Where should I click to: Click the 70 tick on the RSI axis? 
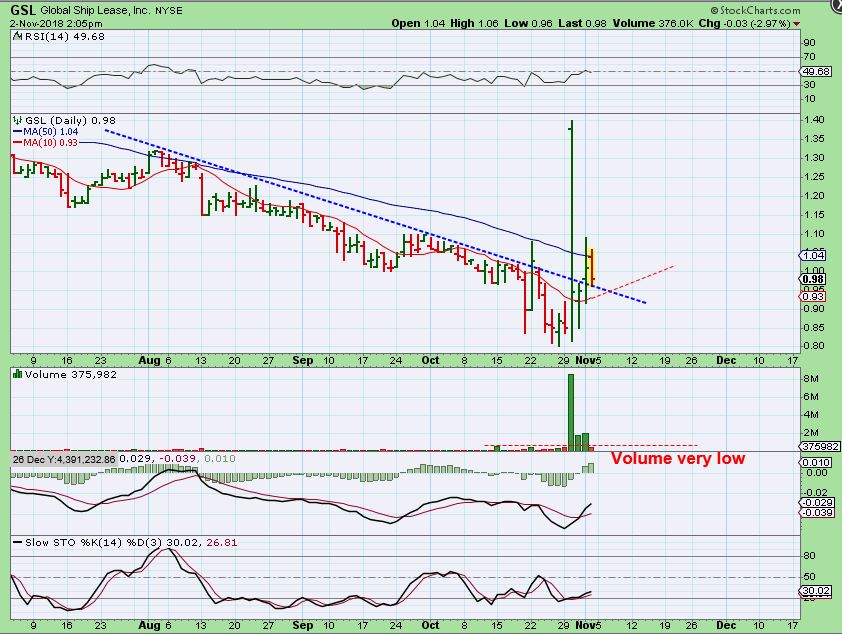click(809, 57)
